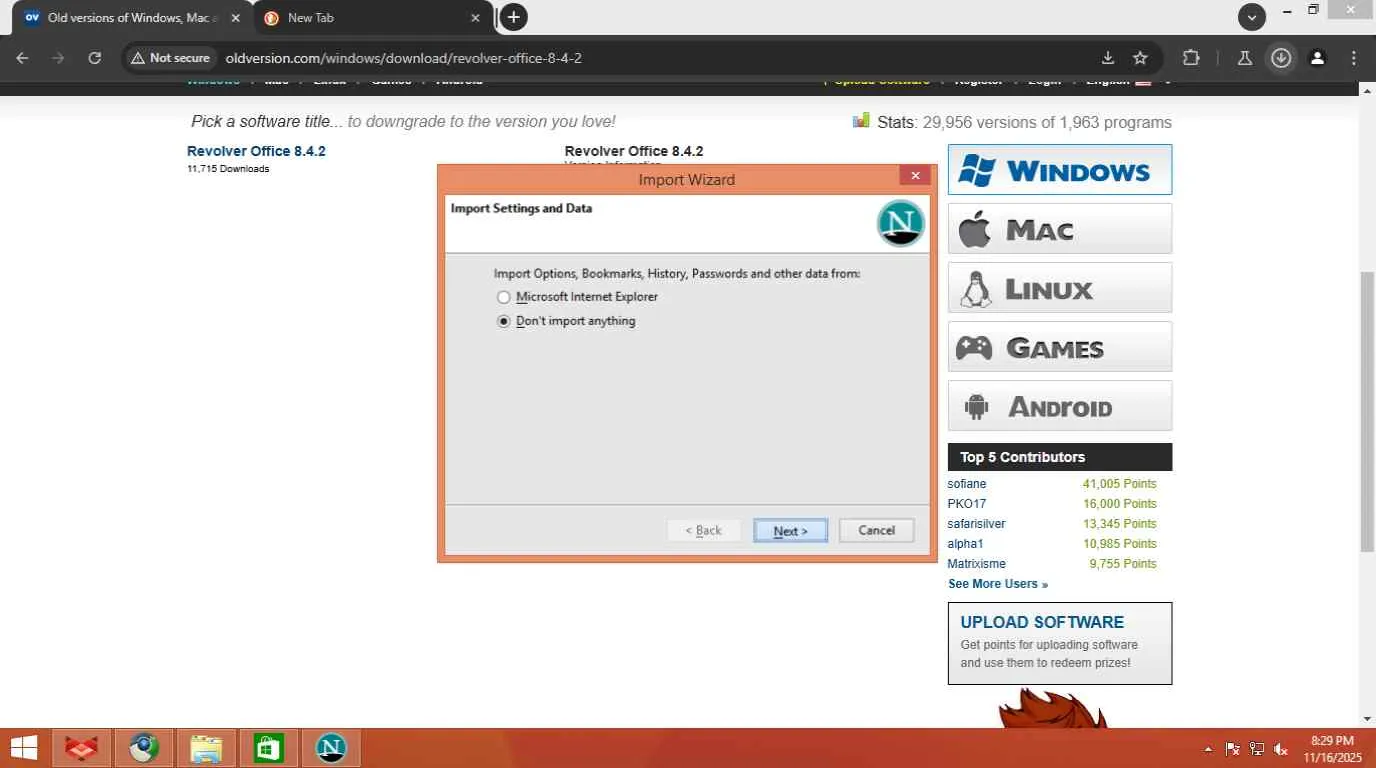Close the New Tab tab

point(476,18)
